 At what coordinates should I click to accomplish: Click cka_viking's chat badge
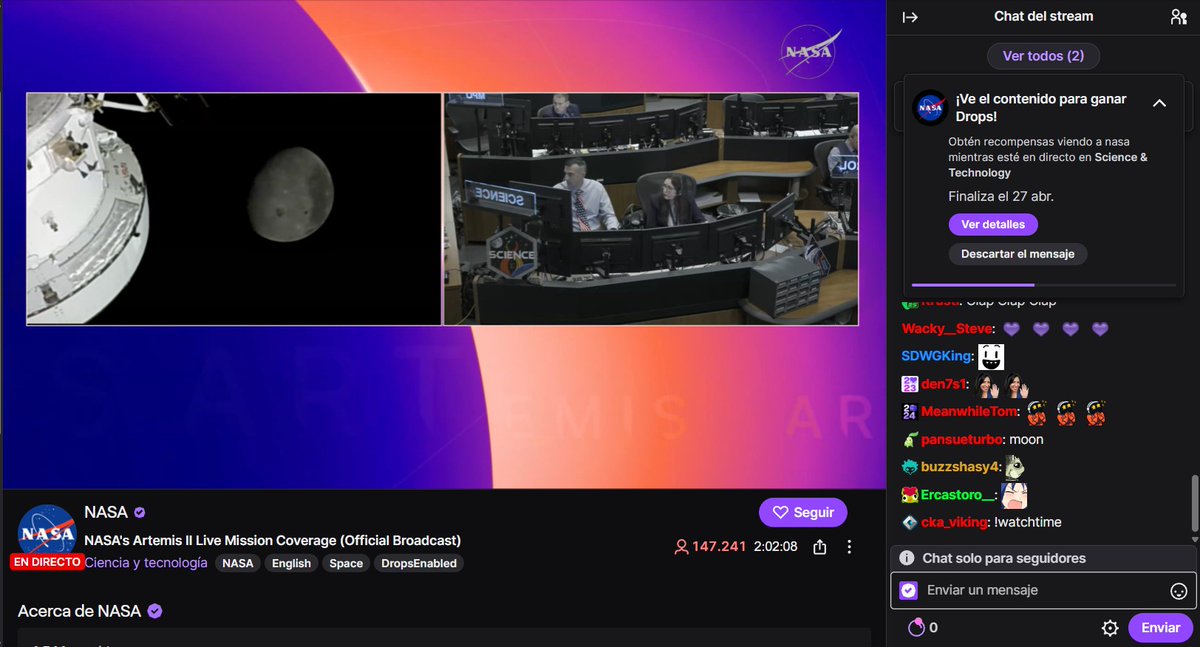910,522
